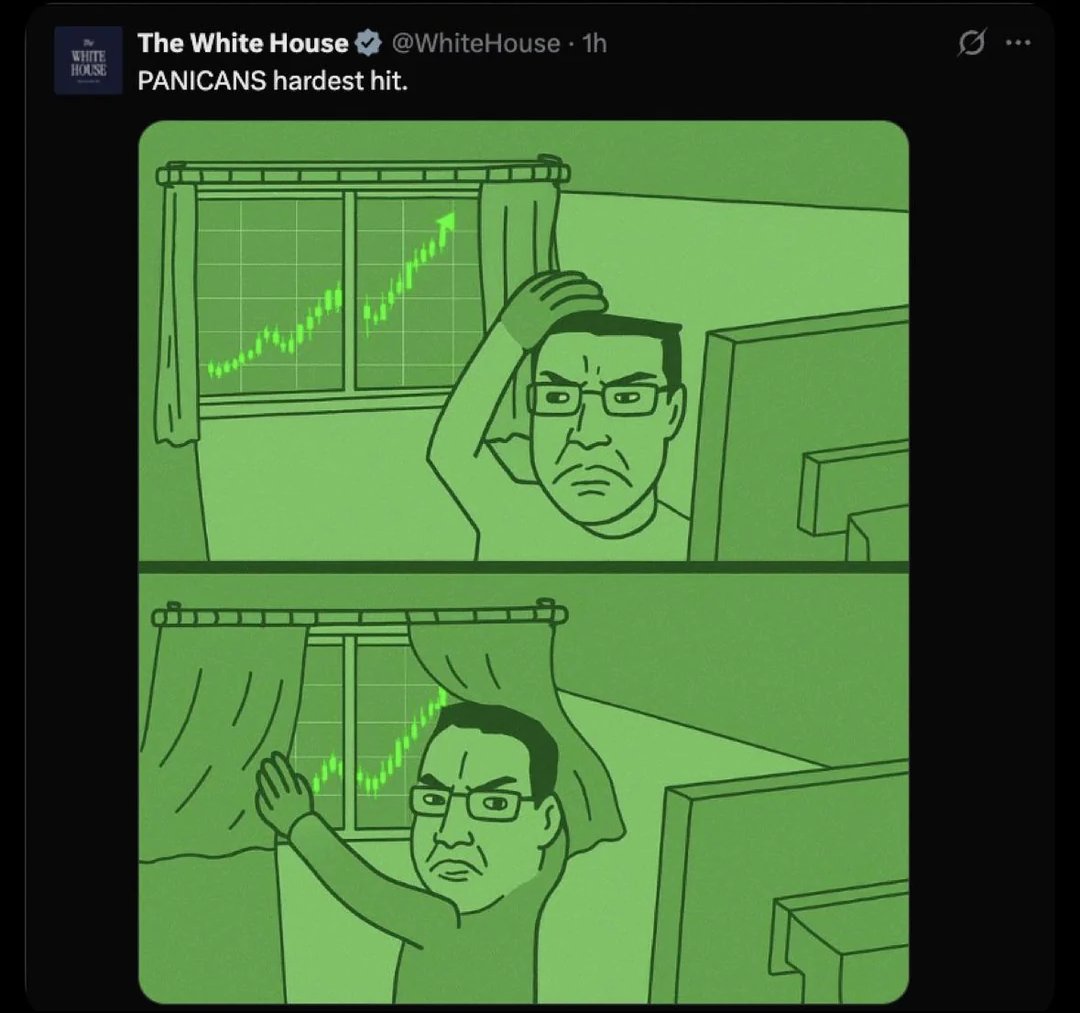Click the curtain rod in top panel
The height and width of the screenshot is (1013, 1080).
tap(363, 173)
